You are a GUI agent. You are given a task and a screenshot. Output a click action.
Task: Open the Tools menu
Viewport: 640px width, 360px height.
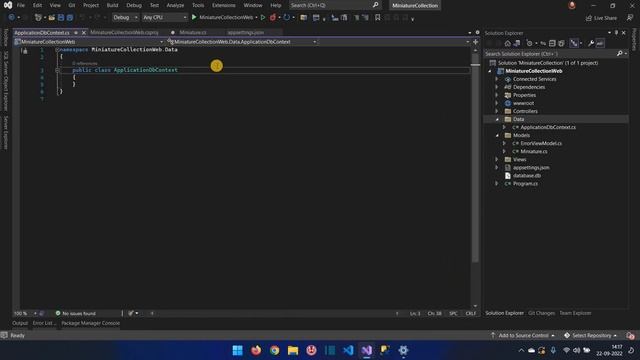click(198, 5)
